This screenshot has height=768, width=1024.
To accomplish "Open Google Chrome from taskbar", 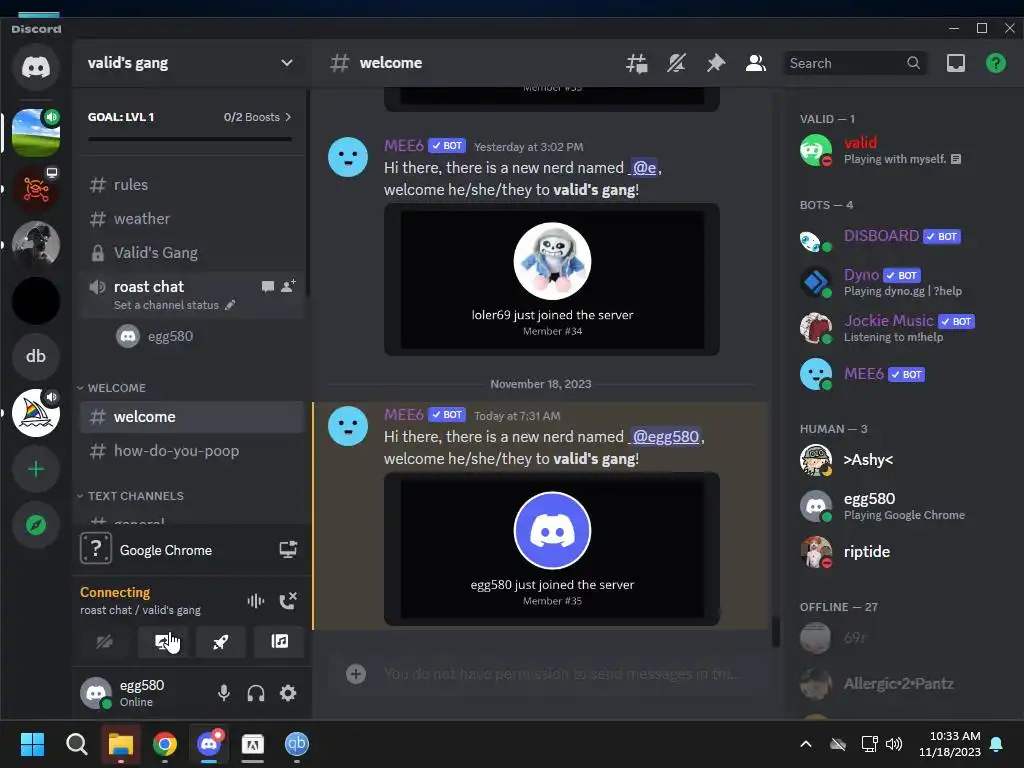I will pyautogui.click(x=165, y=744).
